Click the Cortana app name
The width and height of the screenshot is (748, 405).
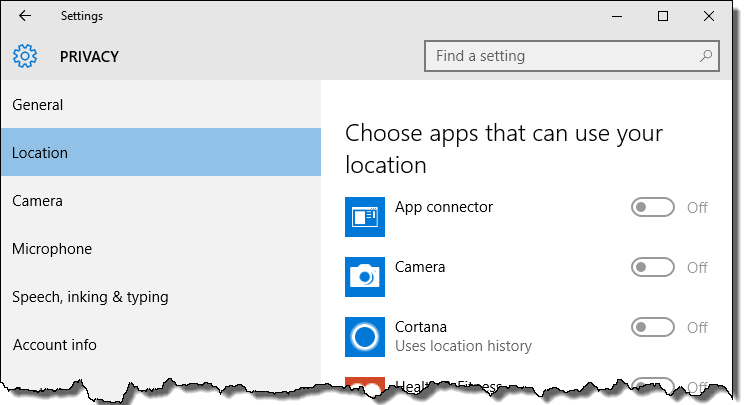click(421, 327)
